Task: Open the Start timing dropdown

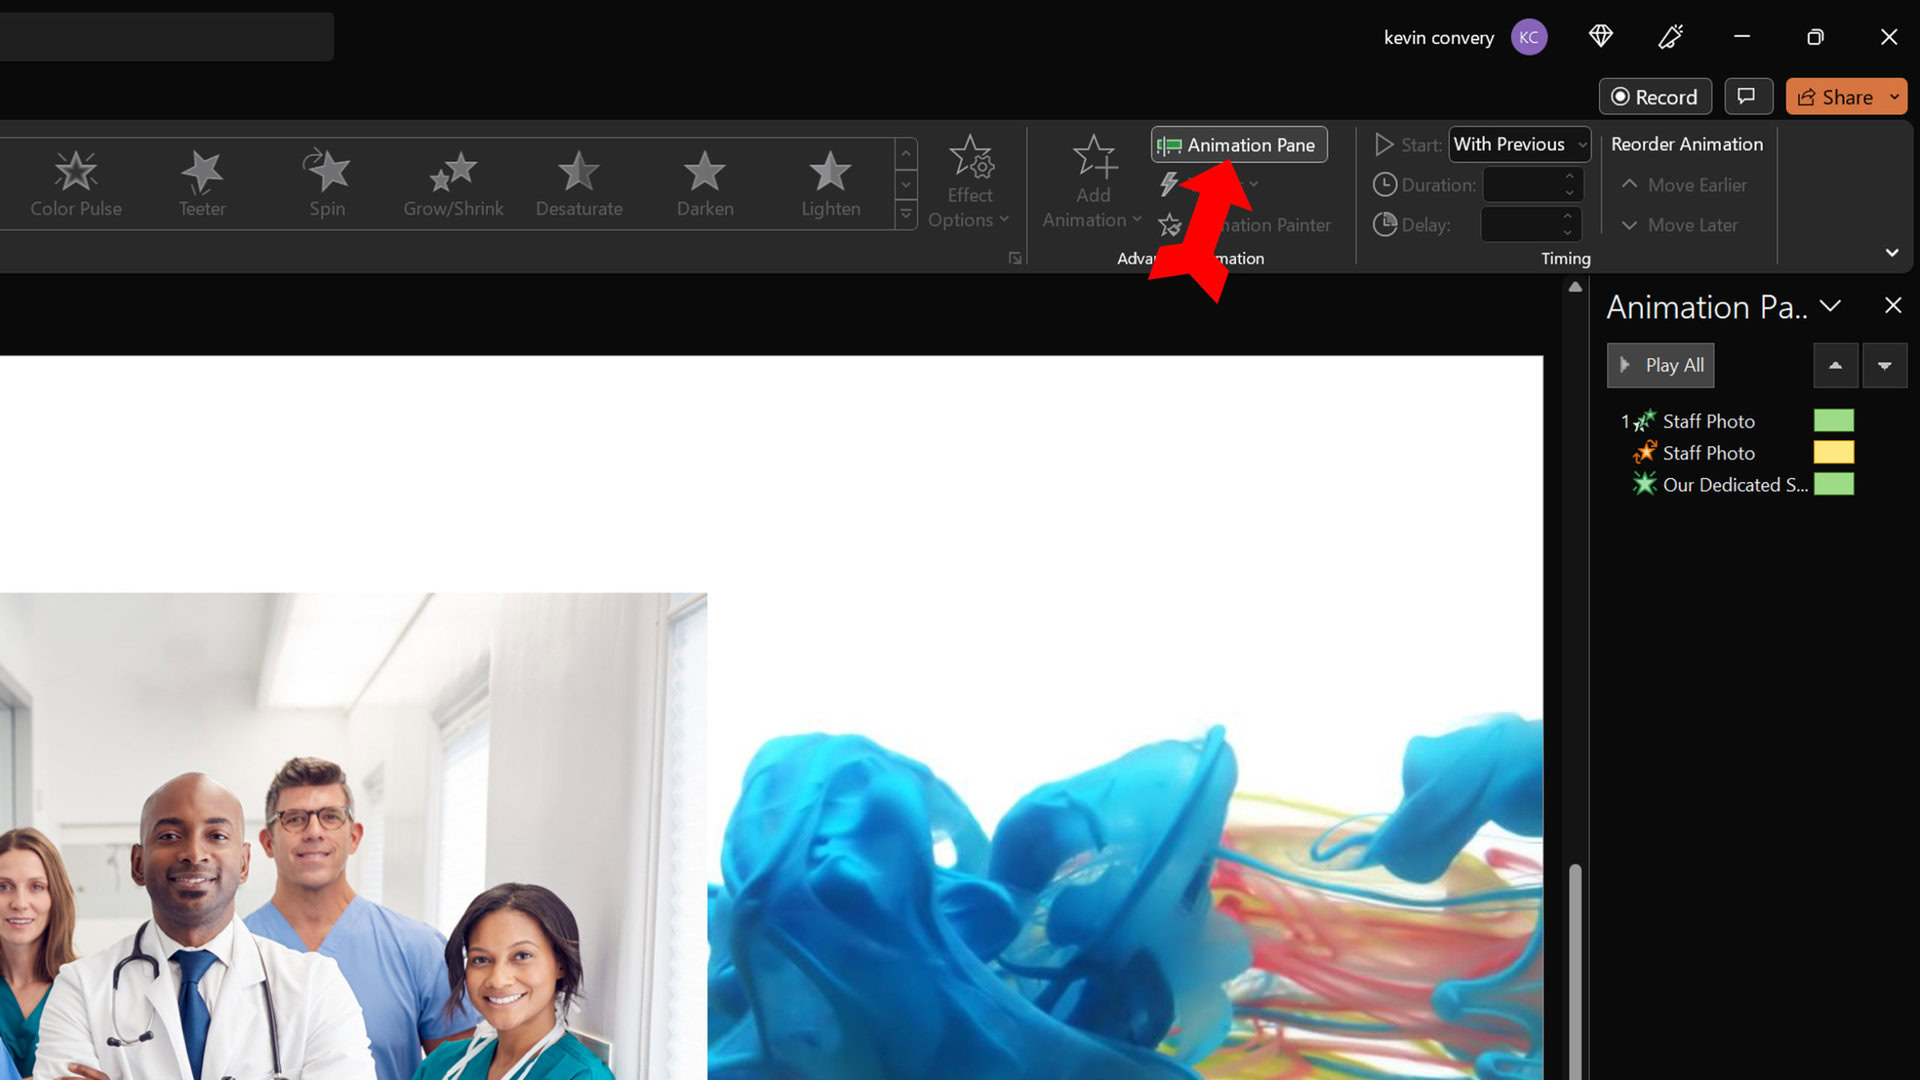Action: (1519, 145)
